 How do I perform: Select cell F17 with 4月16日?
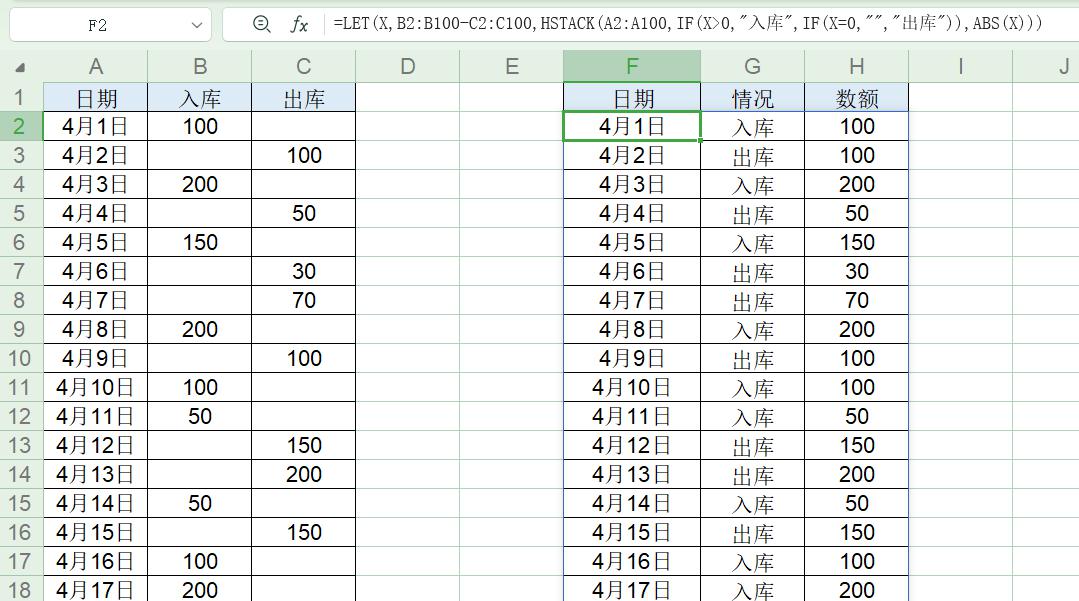632,561
